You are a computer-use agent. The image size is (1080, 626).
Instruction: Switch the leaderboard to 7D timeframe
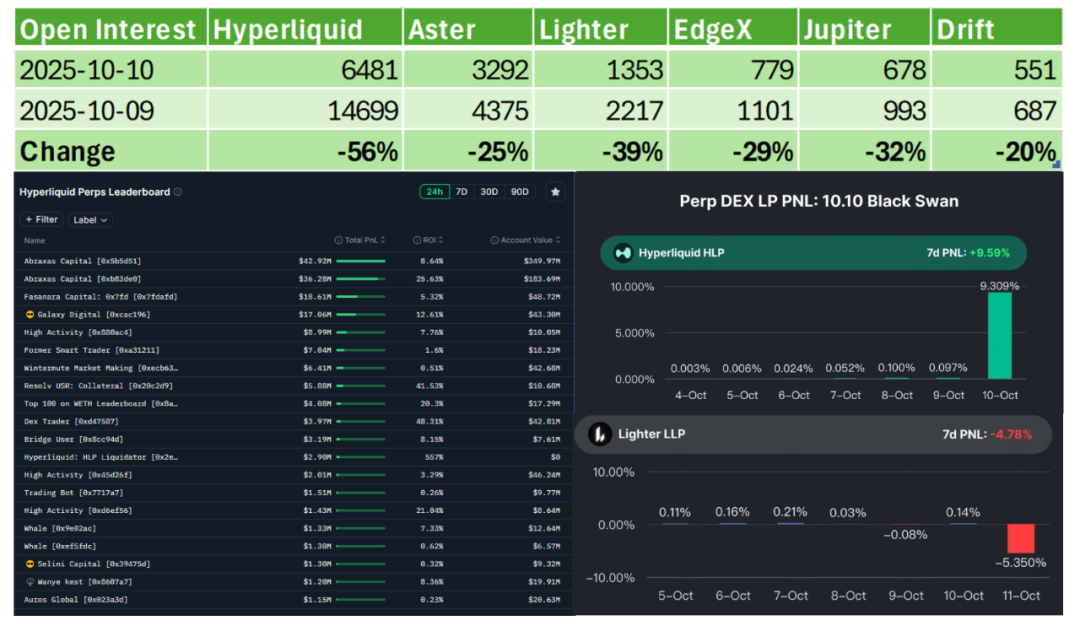click(x=461, y=192)
